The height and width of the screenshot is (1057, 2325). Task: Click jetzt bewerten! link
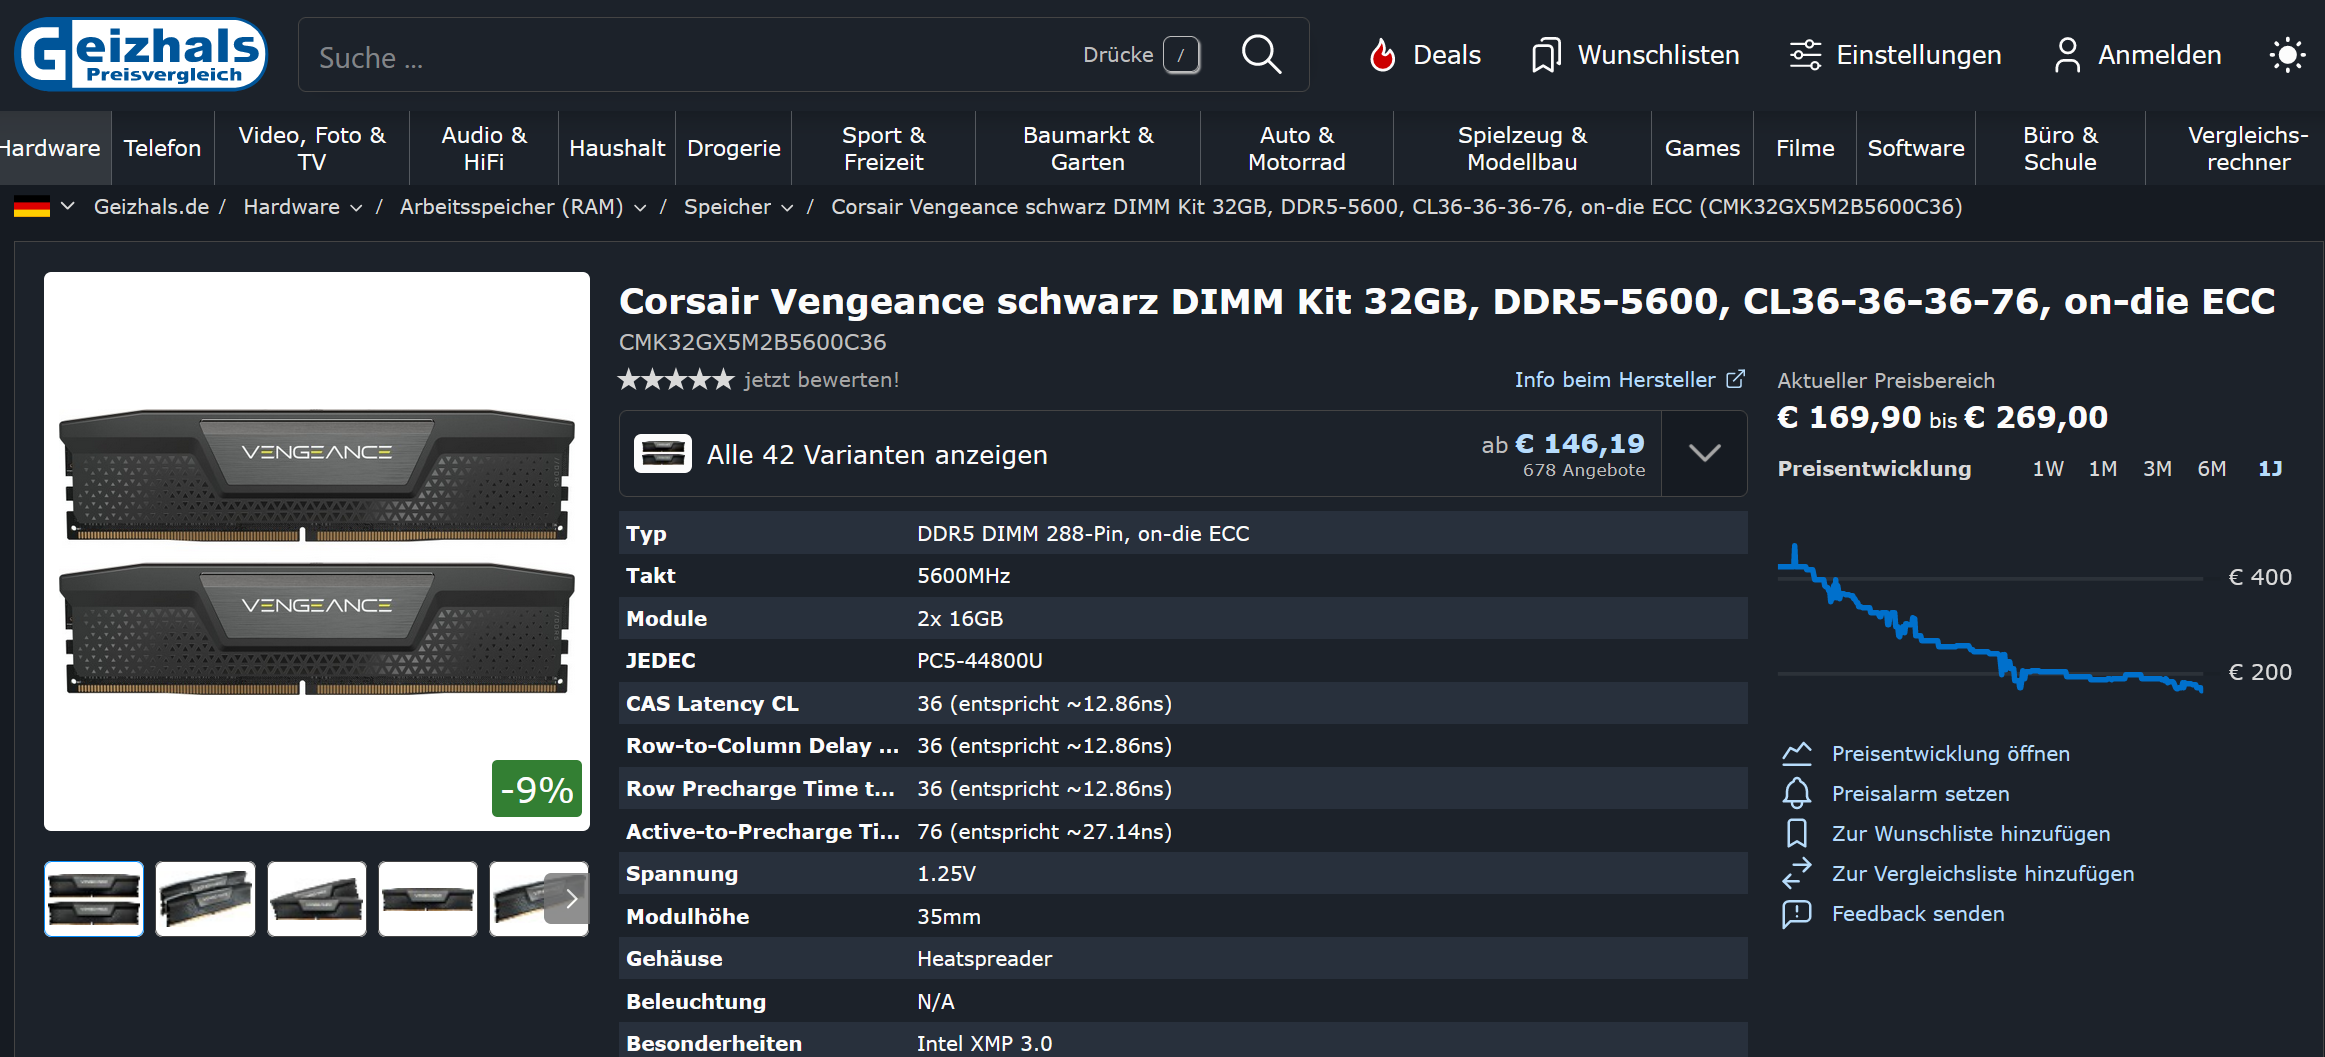click(821, 379)
